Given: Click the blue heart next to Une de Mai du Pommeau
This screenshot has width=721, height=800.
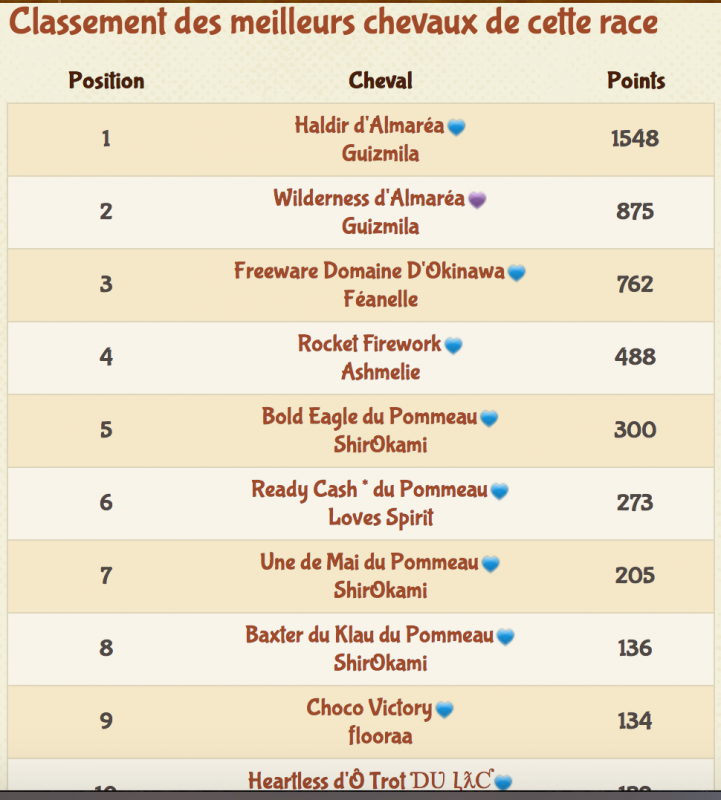Looking at the screenshot, I should tap(490, 564).
